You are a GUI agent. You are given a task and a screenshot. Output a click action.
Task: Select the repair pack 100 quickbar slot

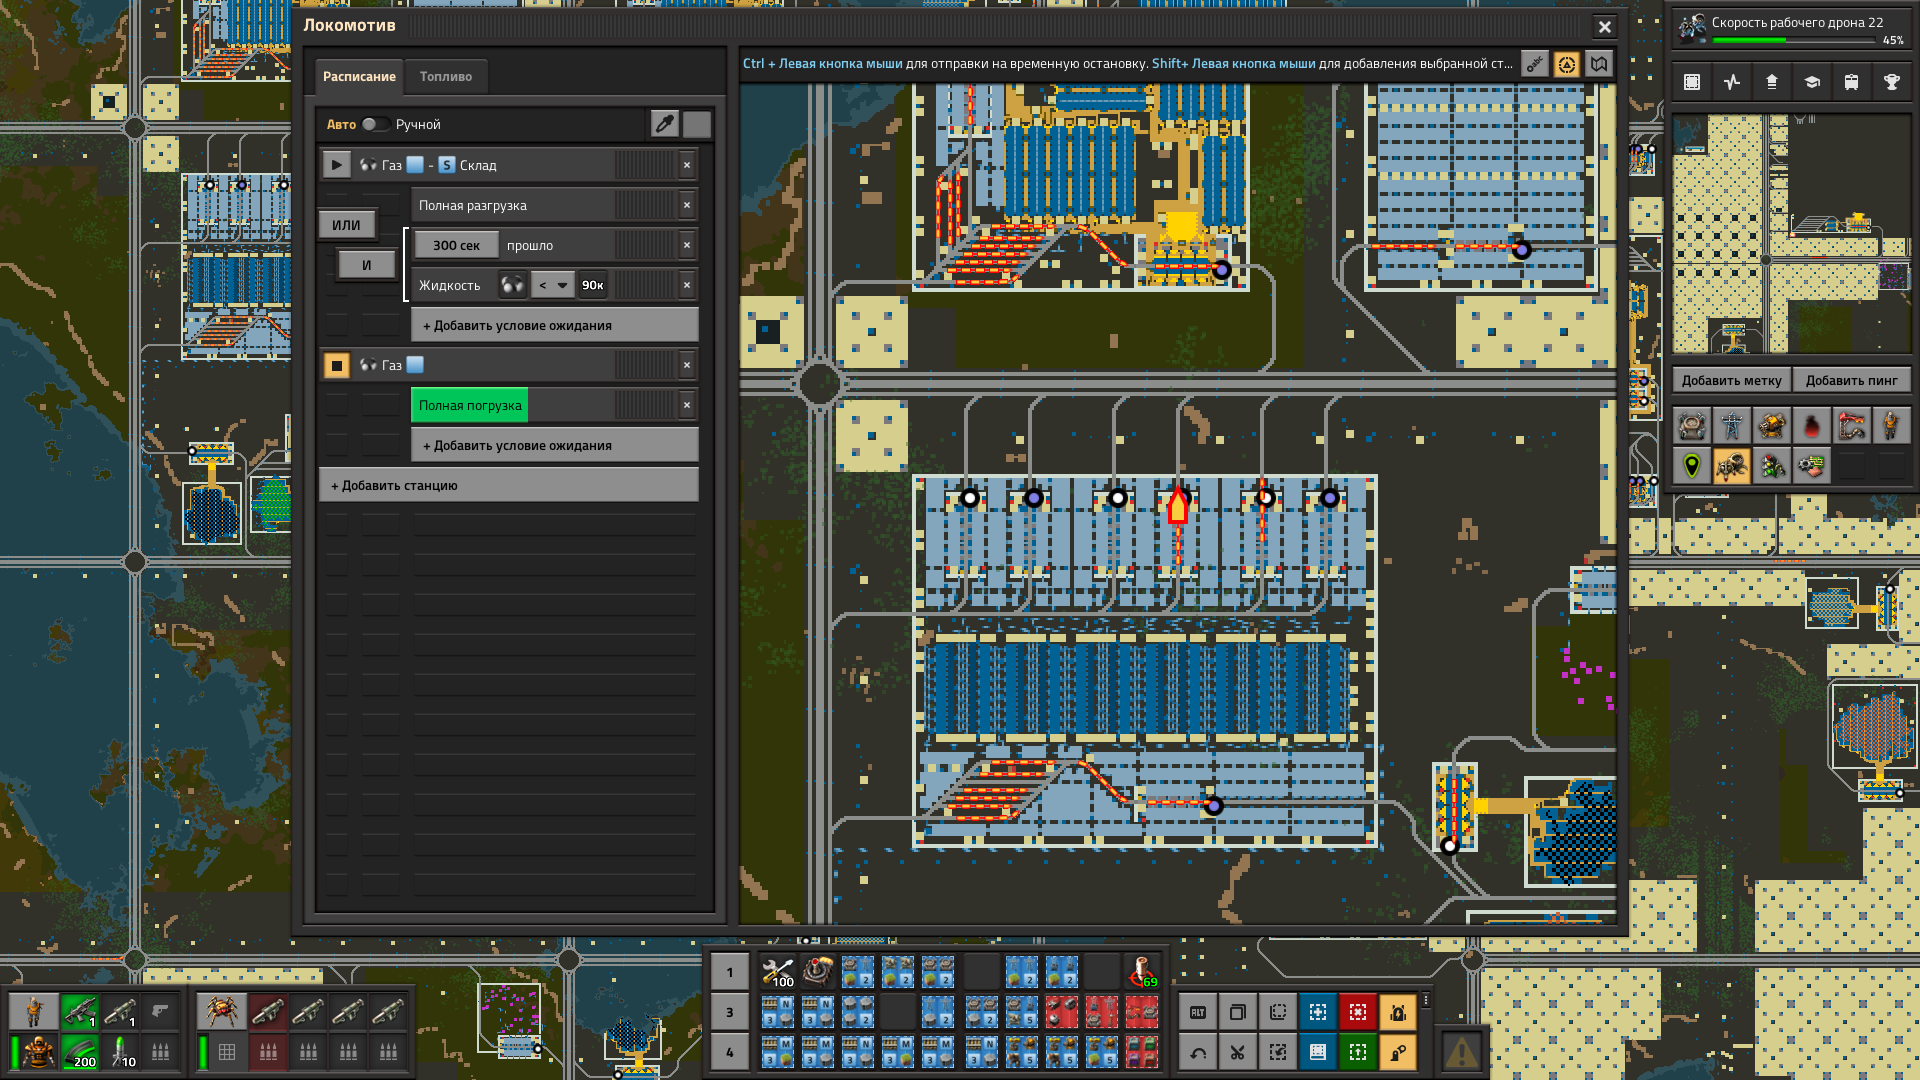point(778,972)
